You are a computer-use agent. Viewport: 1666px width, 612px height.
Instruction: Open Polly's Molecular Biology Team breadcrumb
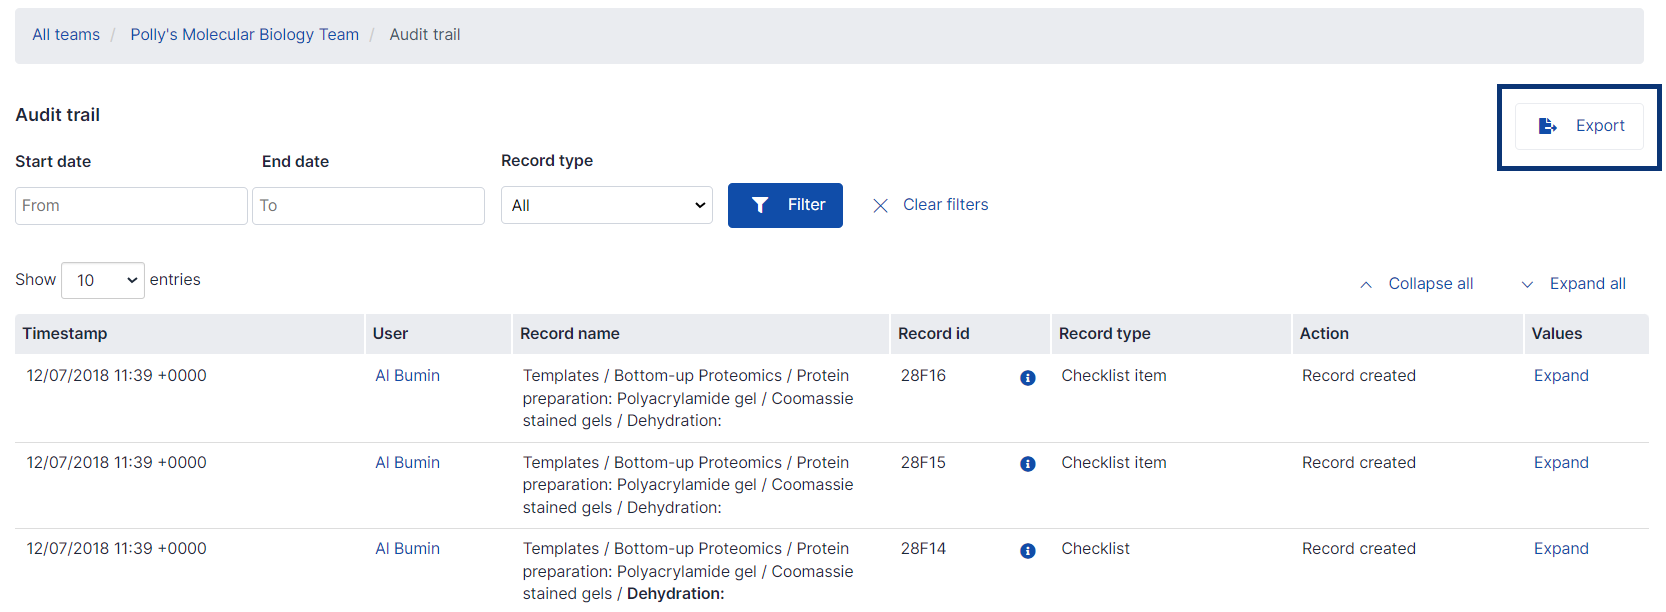[x=244, y=35]
